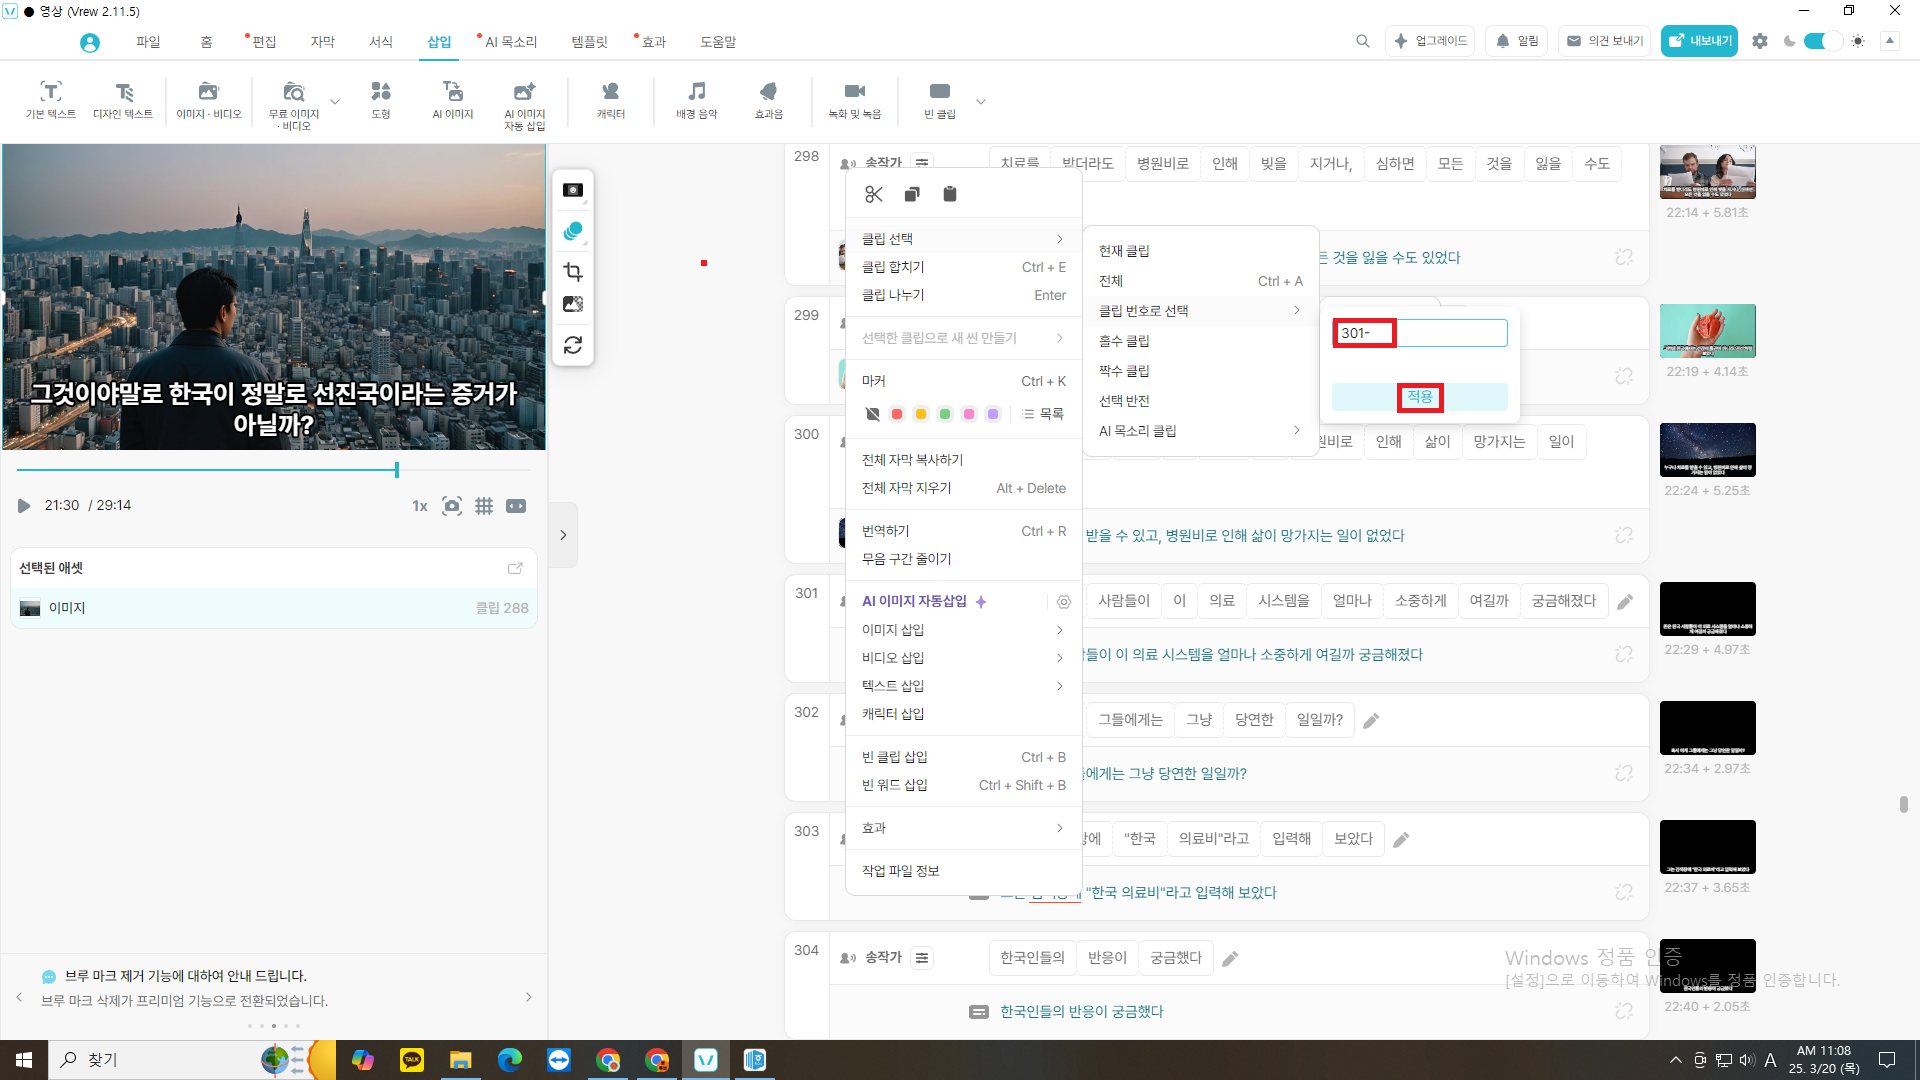Open dropdown arrow next to 빈 클립
Screen dimensions: 1920x1080
tap(981, 101)
